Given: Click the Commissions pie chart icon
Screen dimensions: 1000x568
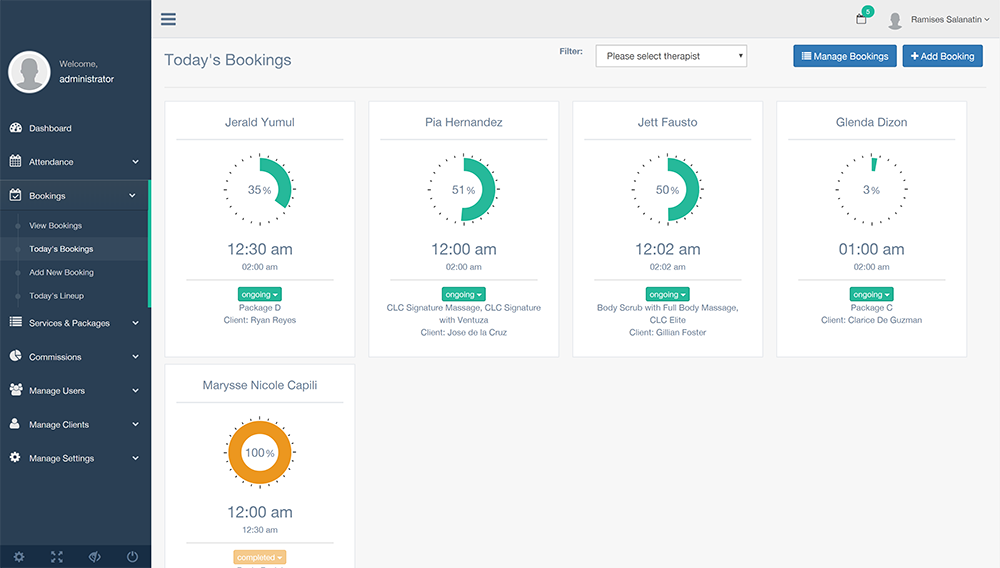Looking at the screenshot, I should 16,357.
